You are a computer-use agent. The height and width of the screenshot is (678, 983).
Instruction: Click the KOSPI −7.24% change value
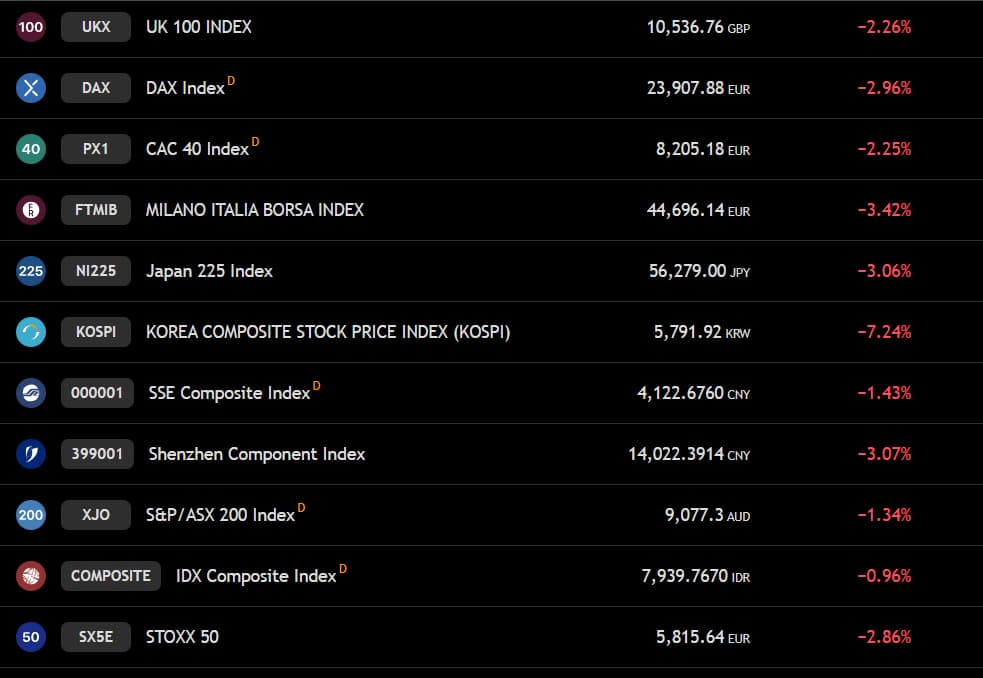(884, 332)
